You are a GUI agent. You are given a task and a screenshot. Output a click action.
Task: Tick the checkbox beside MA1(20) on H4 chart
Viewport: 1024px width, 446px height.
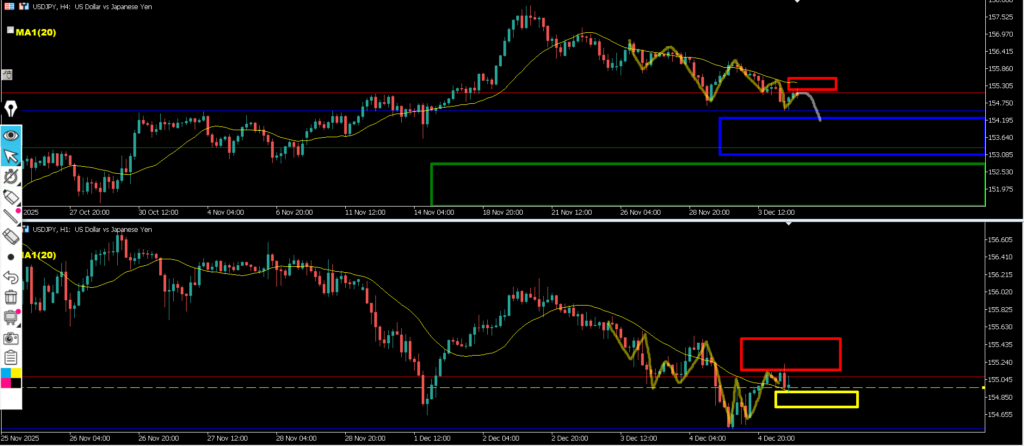[10, 31]
